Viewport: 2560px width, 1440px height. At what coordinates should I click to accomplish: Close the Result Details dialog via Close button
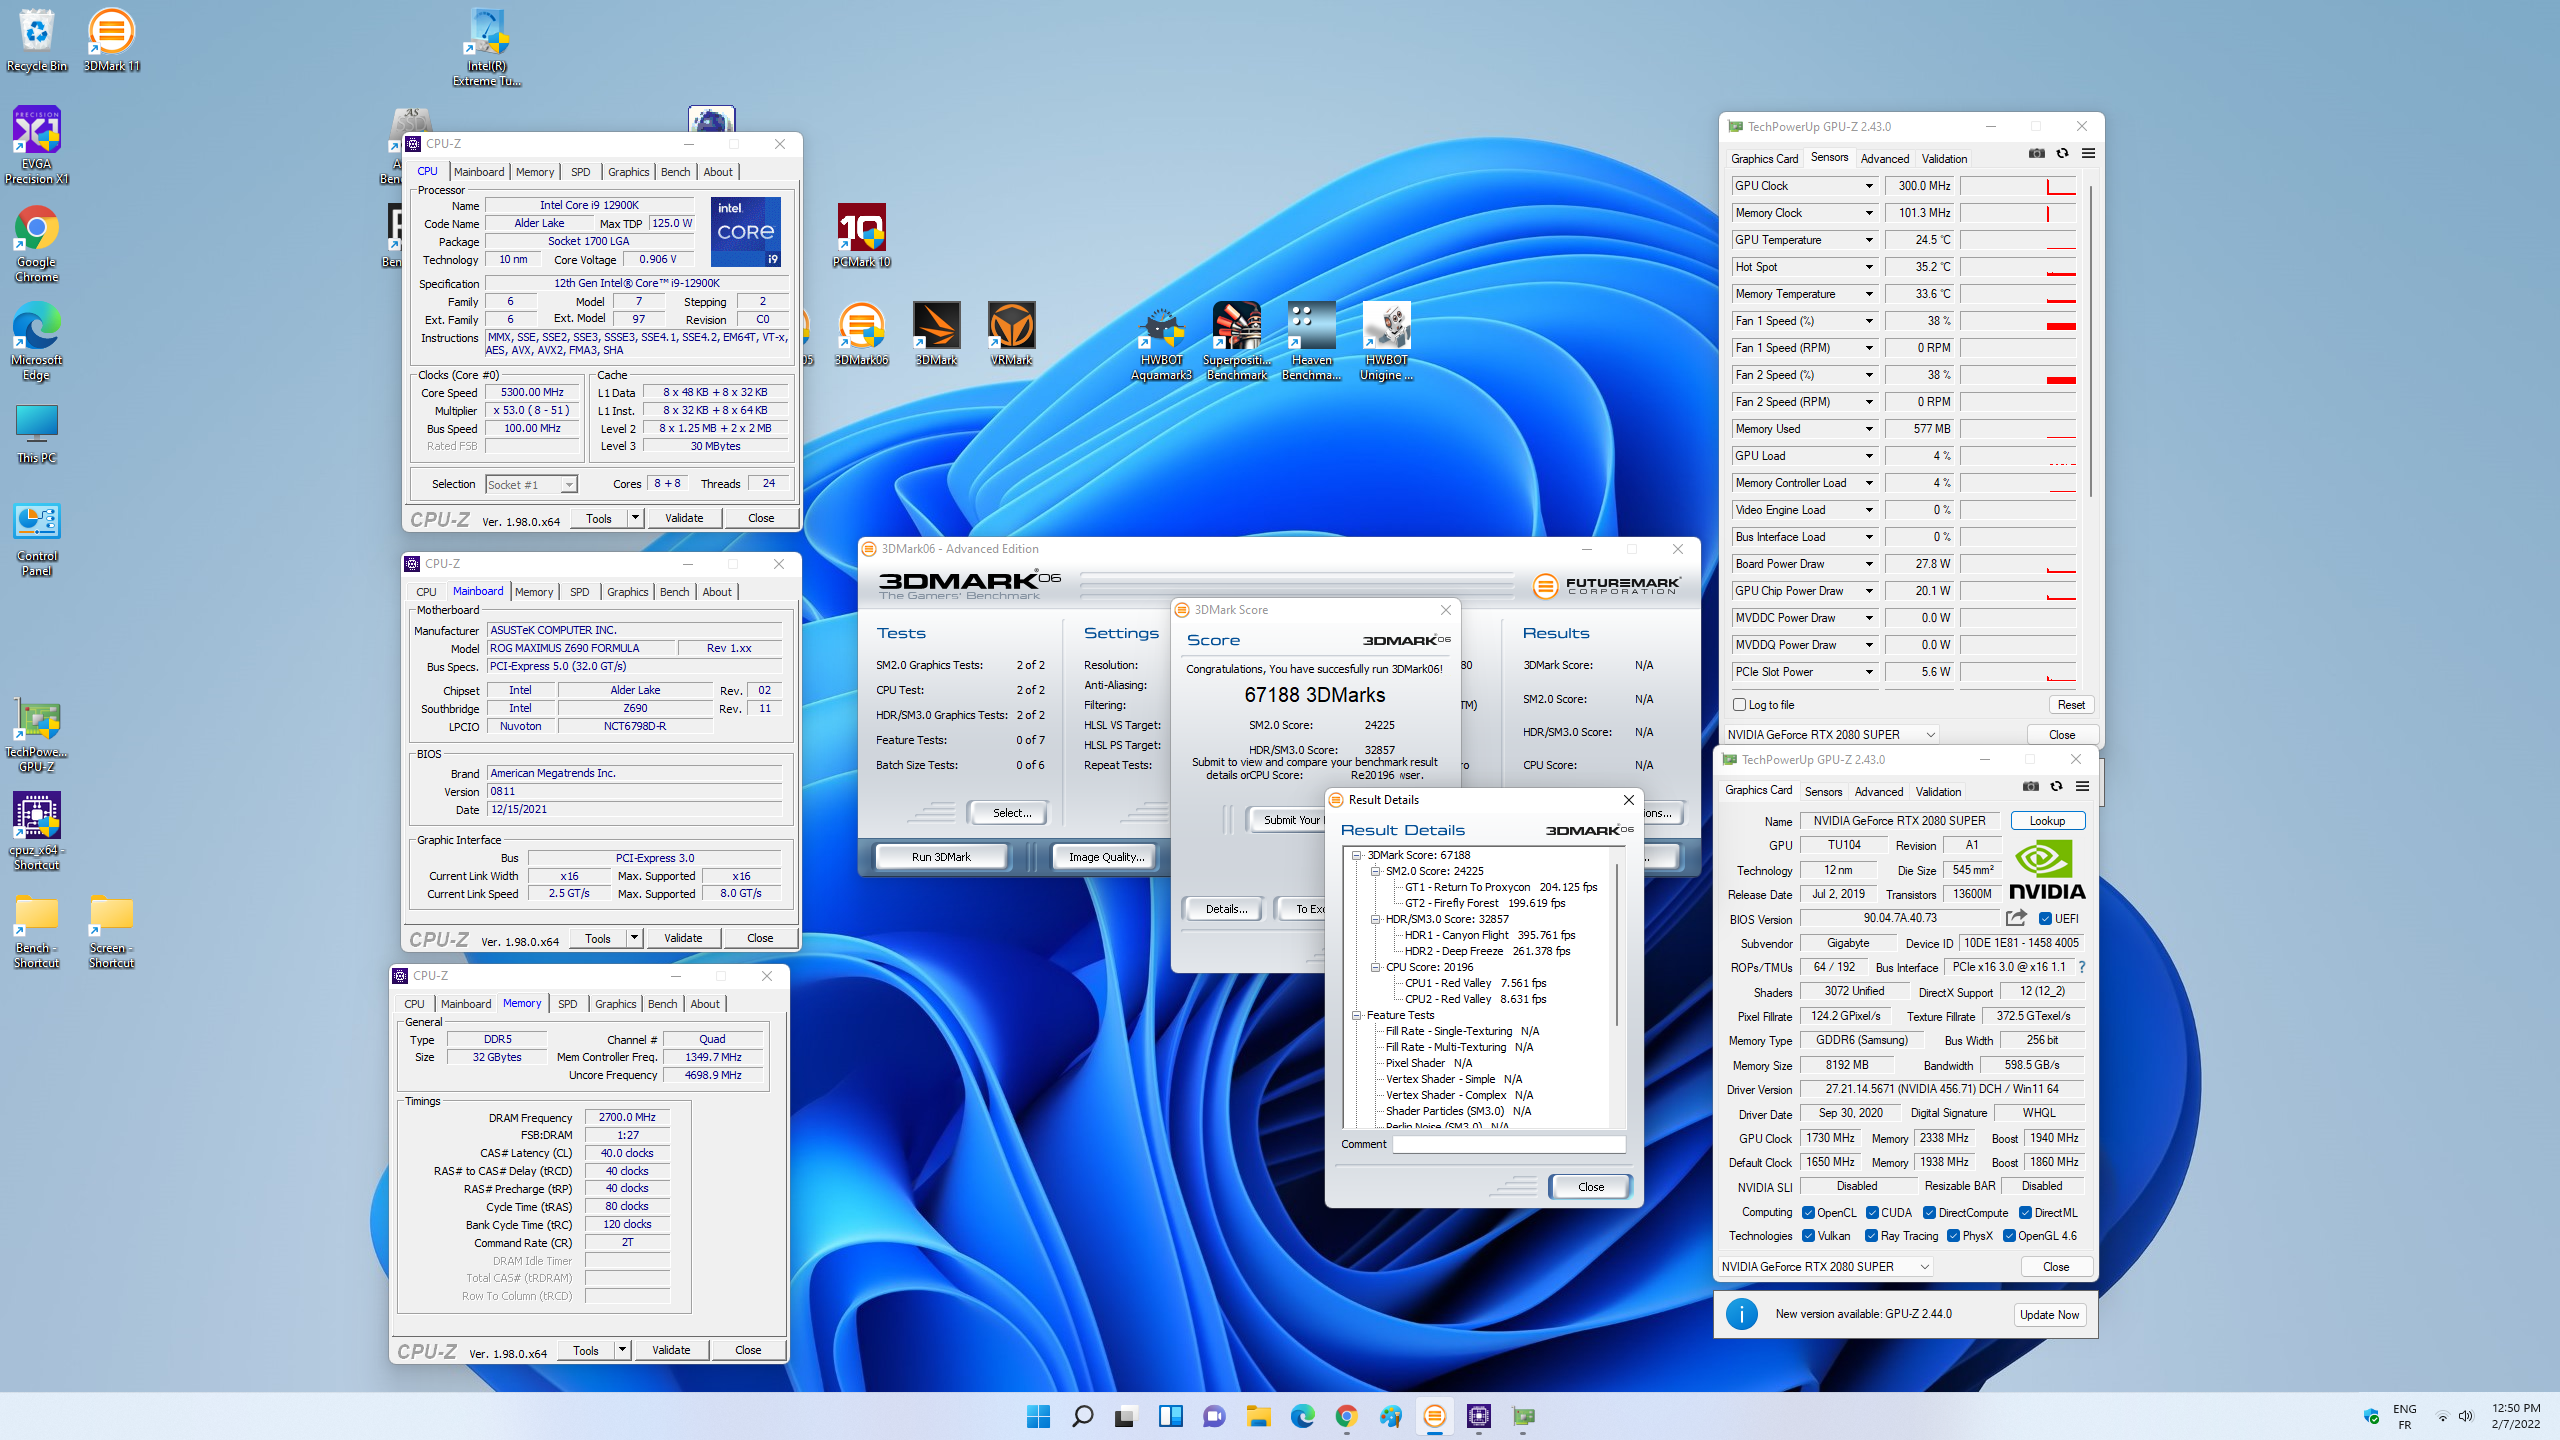tap(1590, 1187)
